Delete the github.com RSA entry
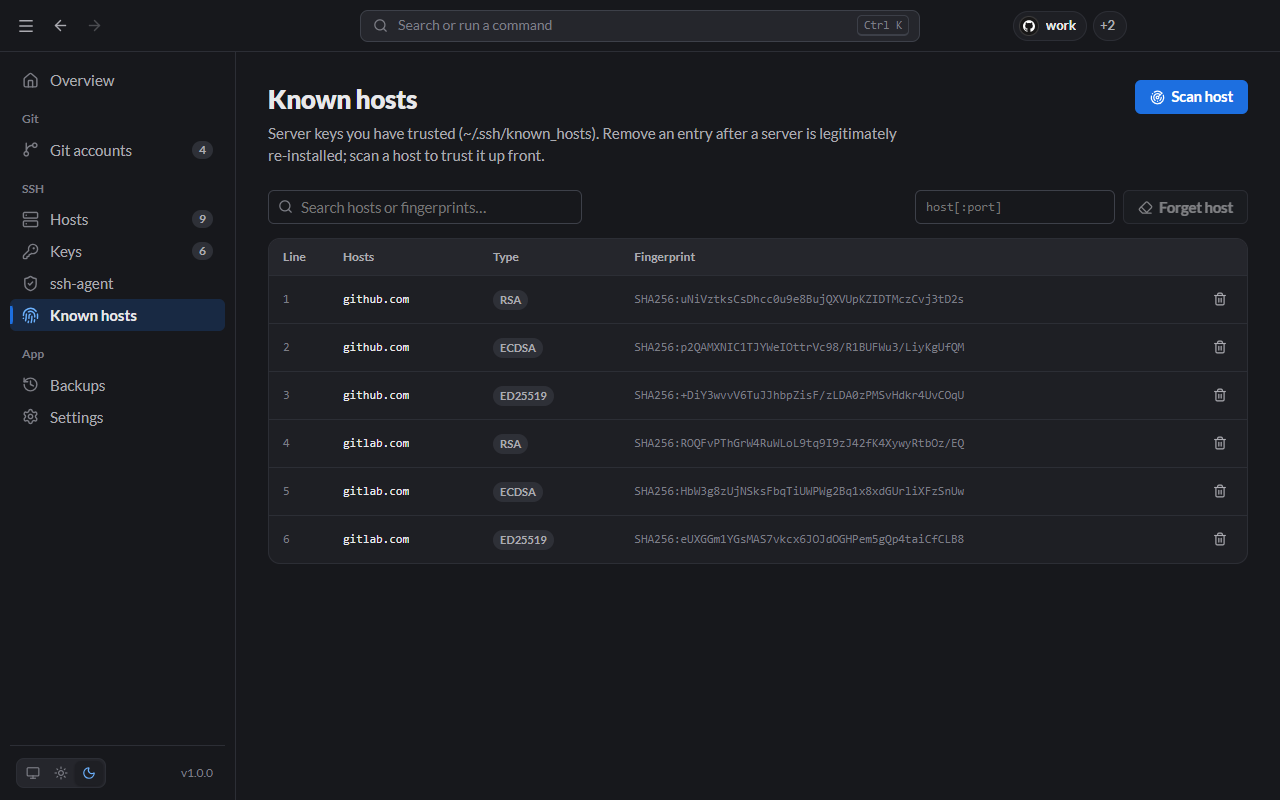 pos(1220,299)
